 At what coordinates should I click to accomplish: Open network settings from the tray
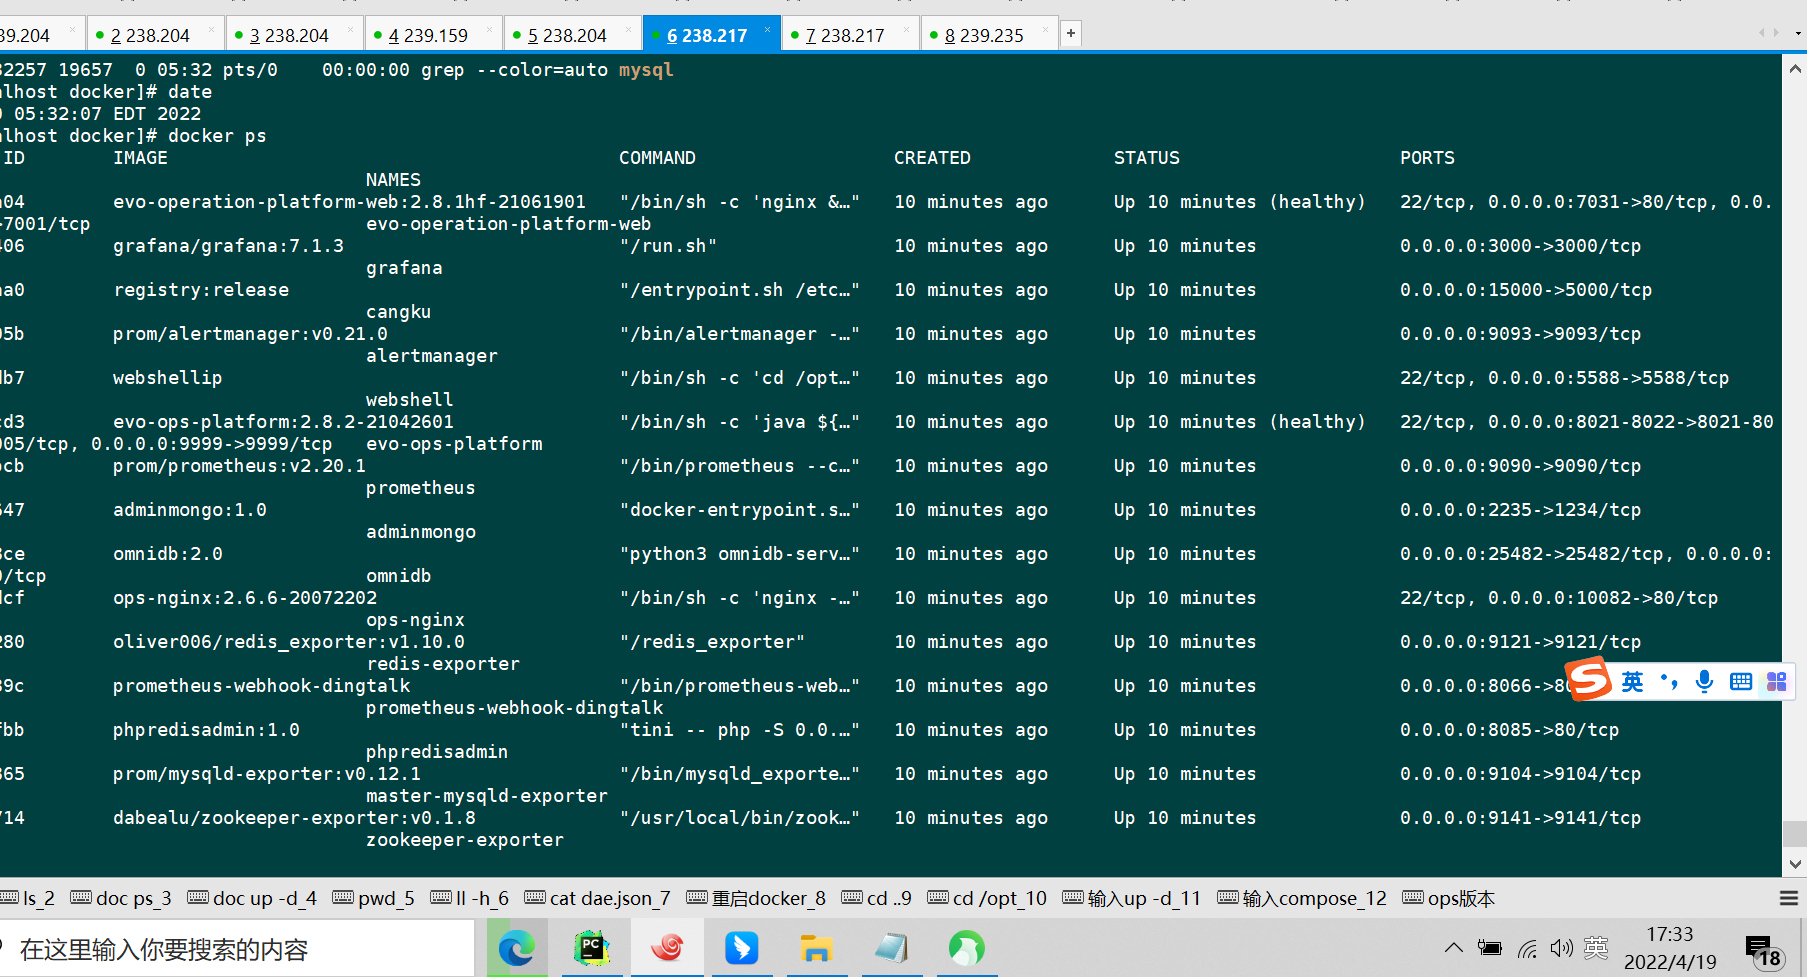pos(1527,948)
